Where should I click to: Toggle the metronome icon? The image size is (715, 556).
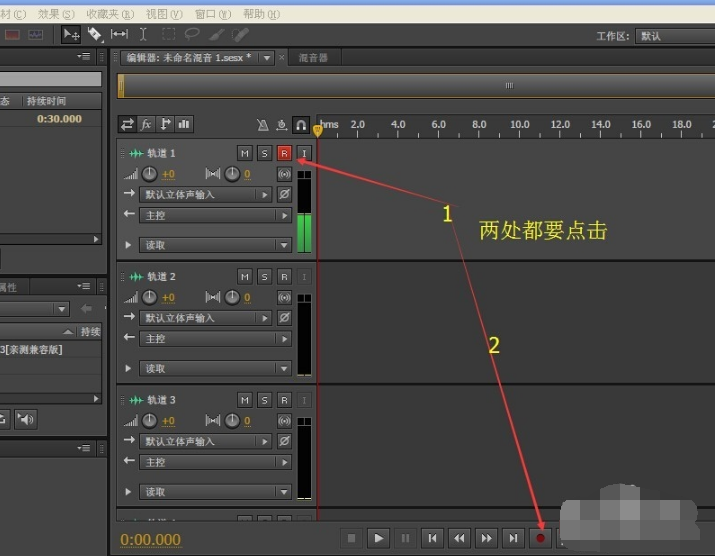coord(262,125)
